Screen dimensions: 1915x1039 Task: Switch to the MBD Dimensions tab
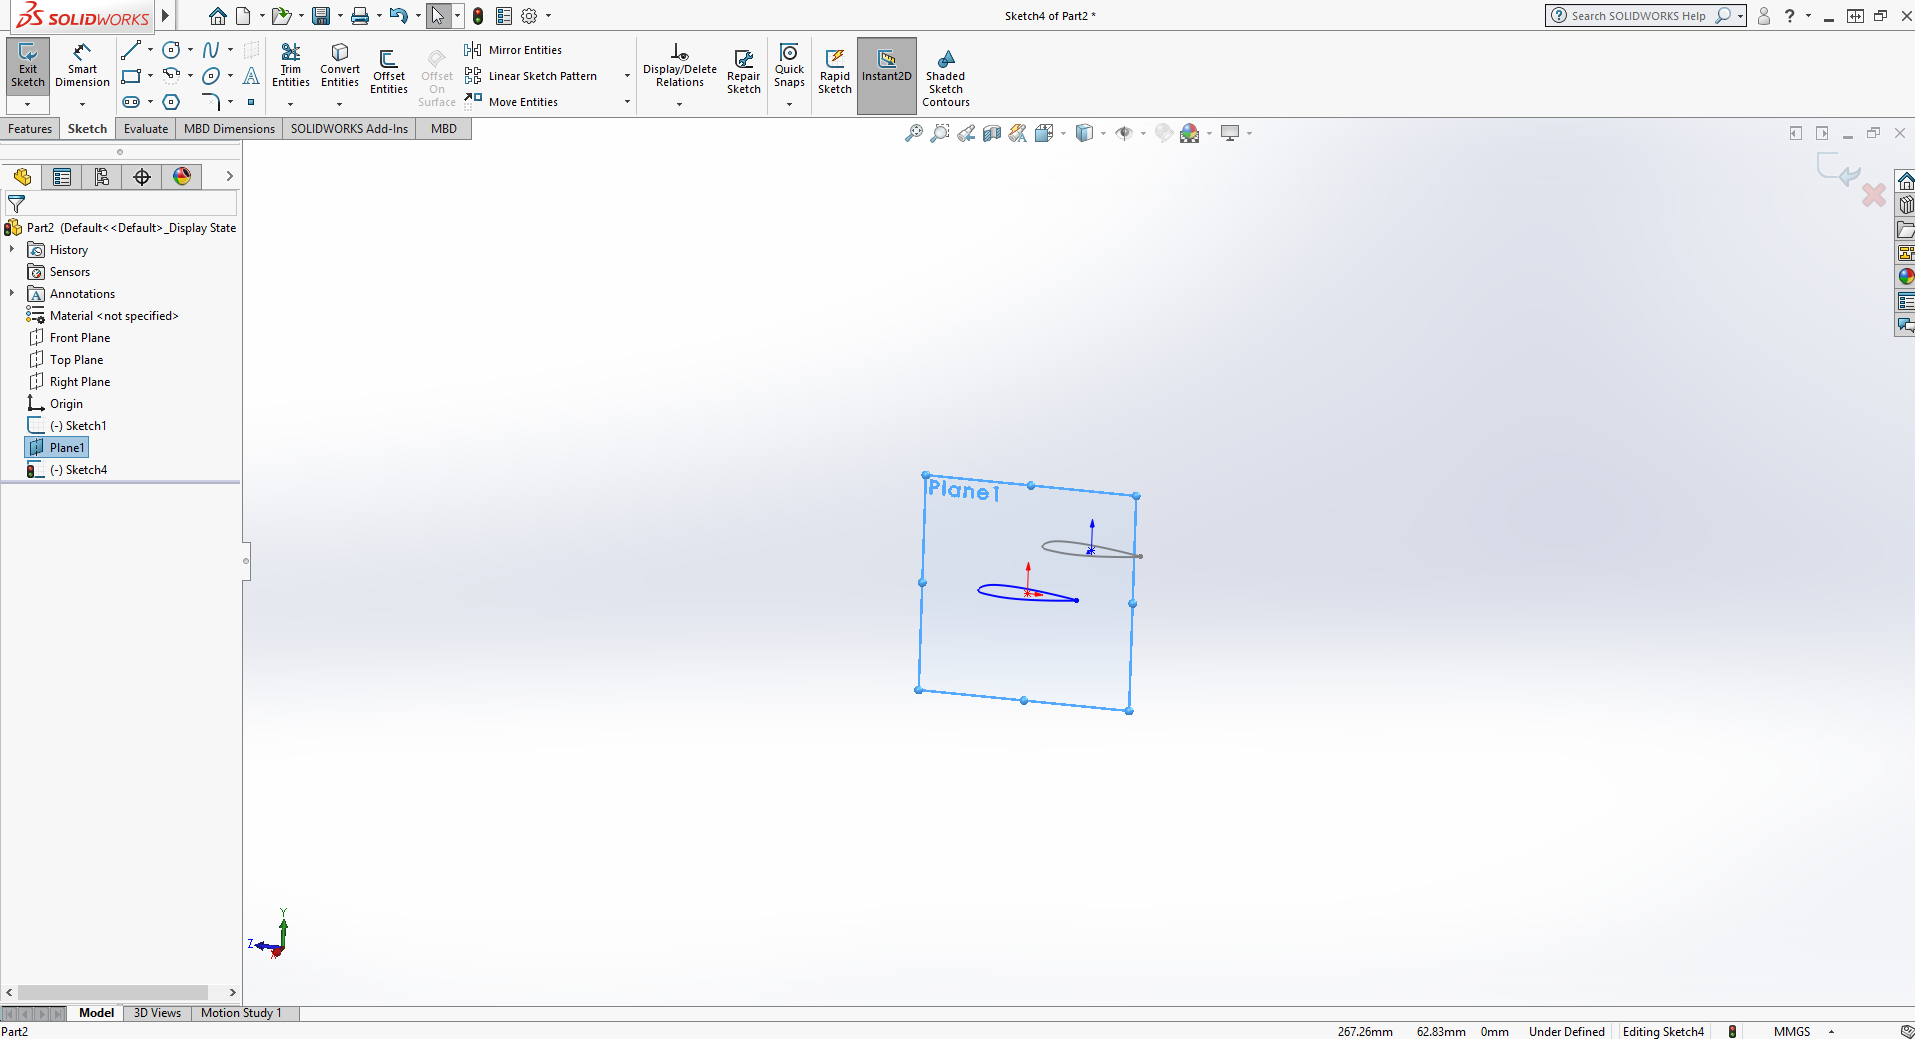click(229, 129)
